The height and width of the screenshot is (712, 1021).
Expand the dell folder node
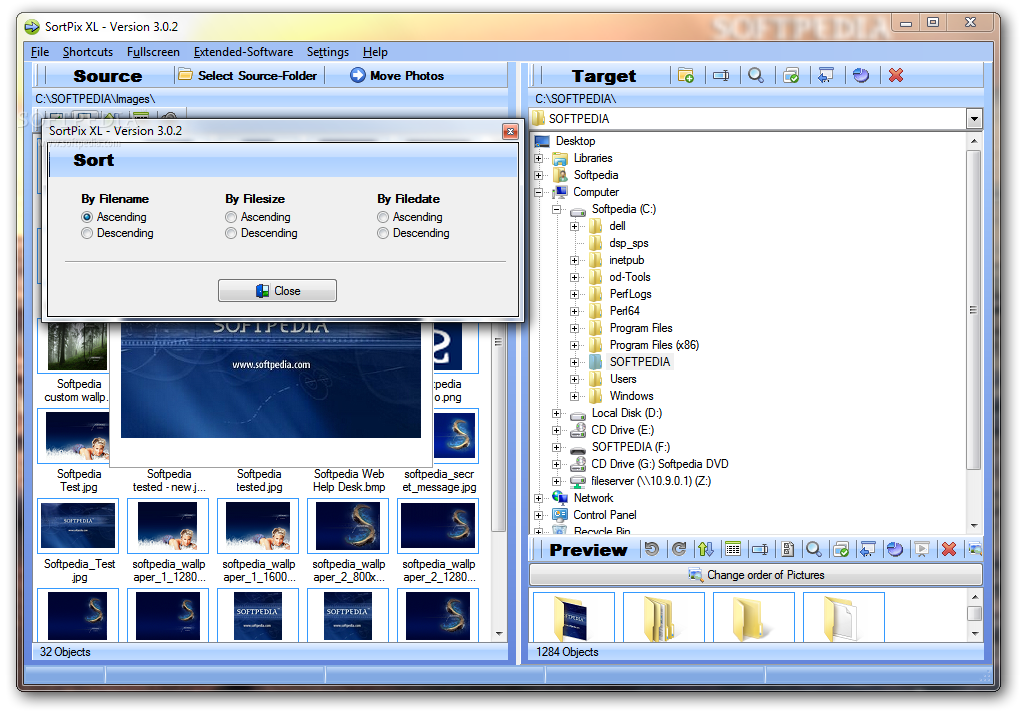click(x=574, y=226)
